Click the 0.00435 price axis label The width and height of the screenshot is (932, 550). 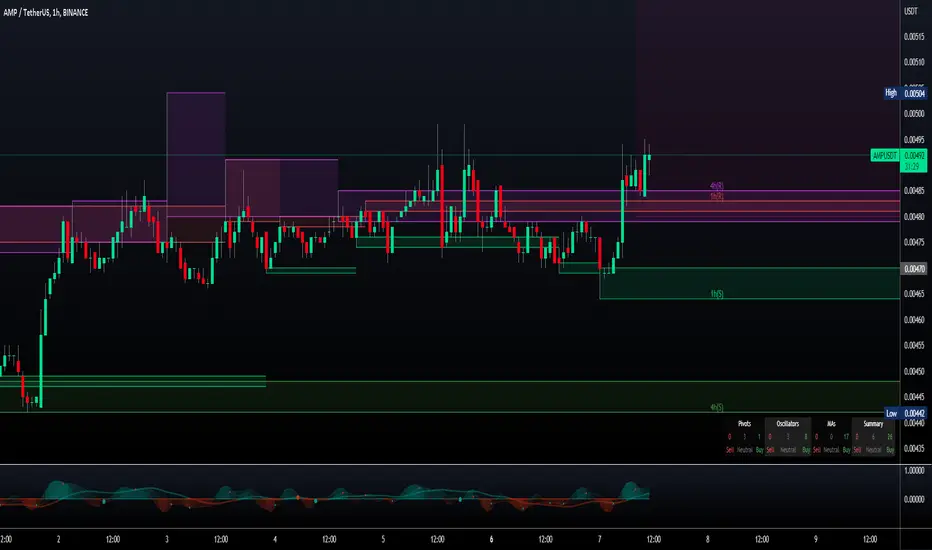click(x=914, y=449)
